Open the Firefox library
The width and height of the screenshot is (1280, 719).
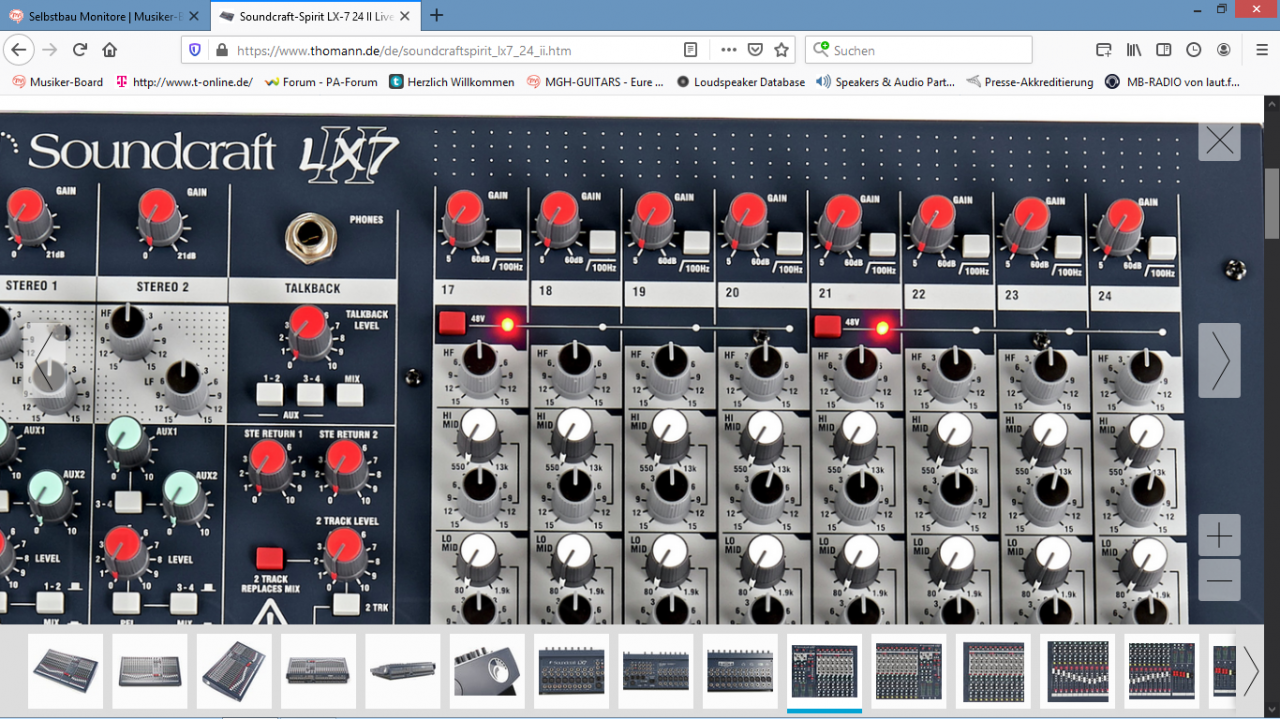[1134, 50]
